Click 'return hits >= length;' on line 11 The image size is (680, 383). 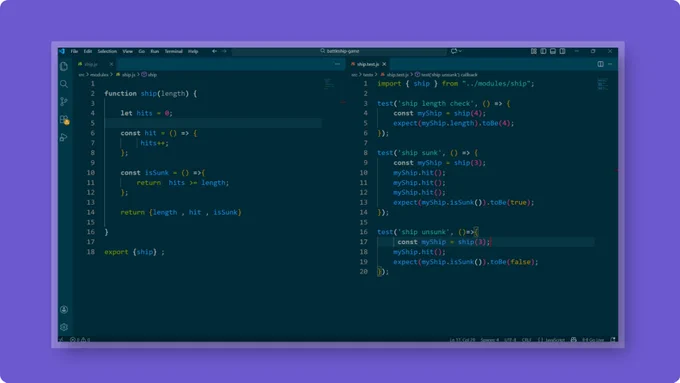(183, 183)
